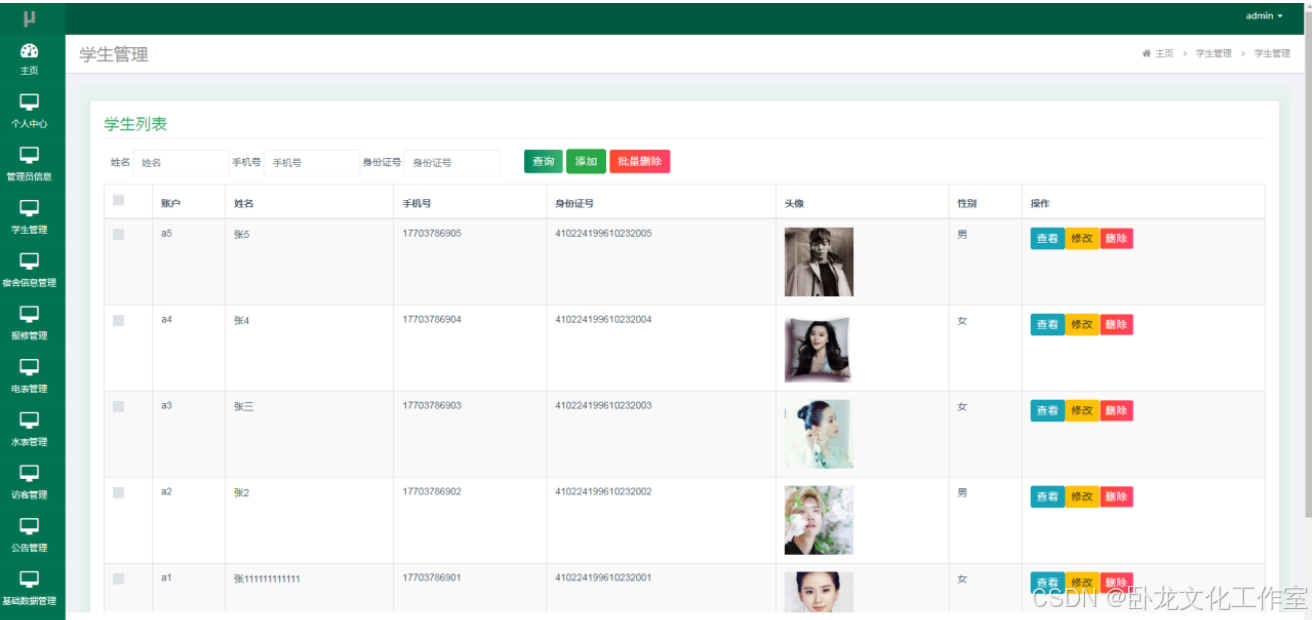Click ID number 410224199610232002

tap(603, 491)
